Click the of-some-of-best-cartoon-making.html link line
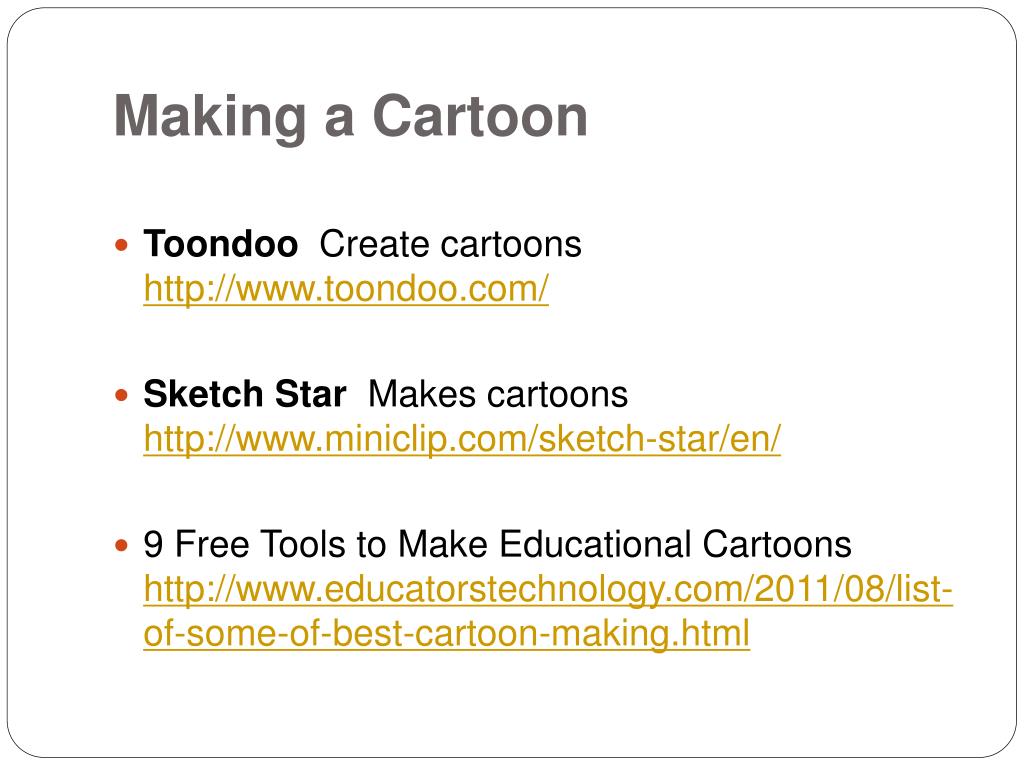Image resolution: width=1024 pixels, height=768 pixels. (x=447, y=633)
